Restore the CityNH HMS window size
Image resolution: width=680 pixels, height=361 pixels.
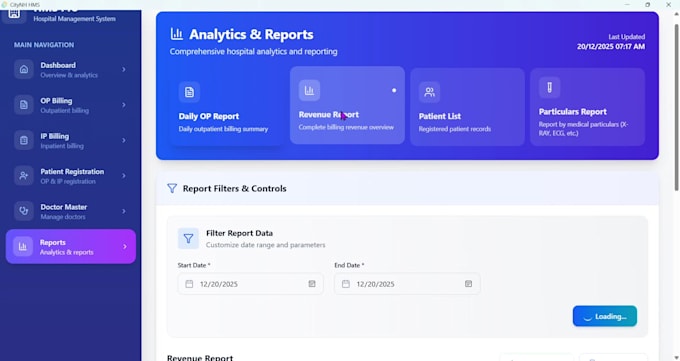pos(647,4)
